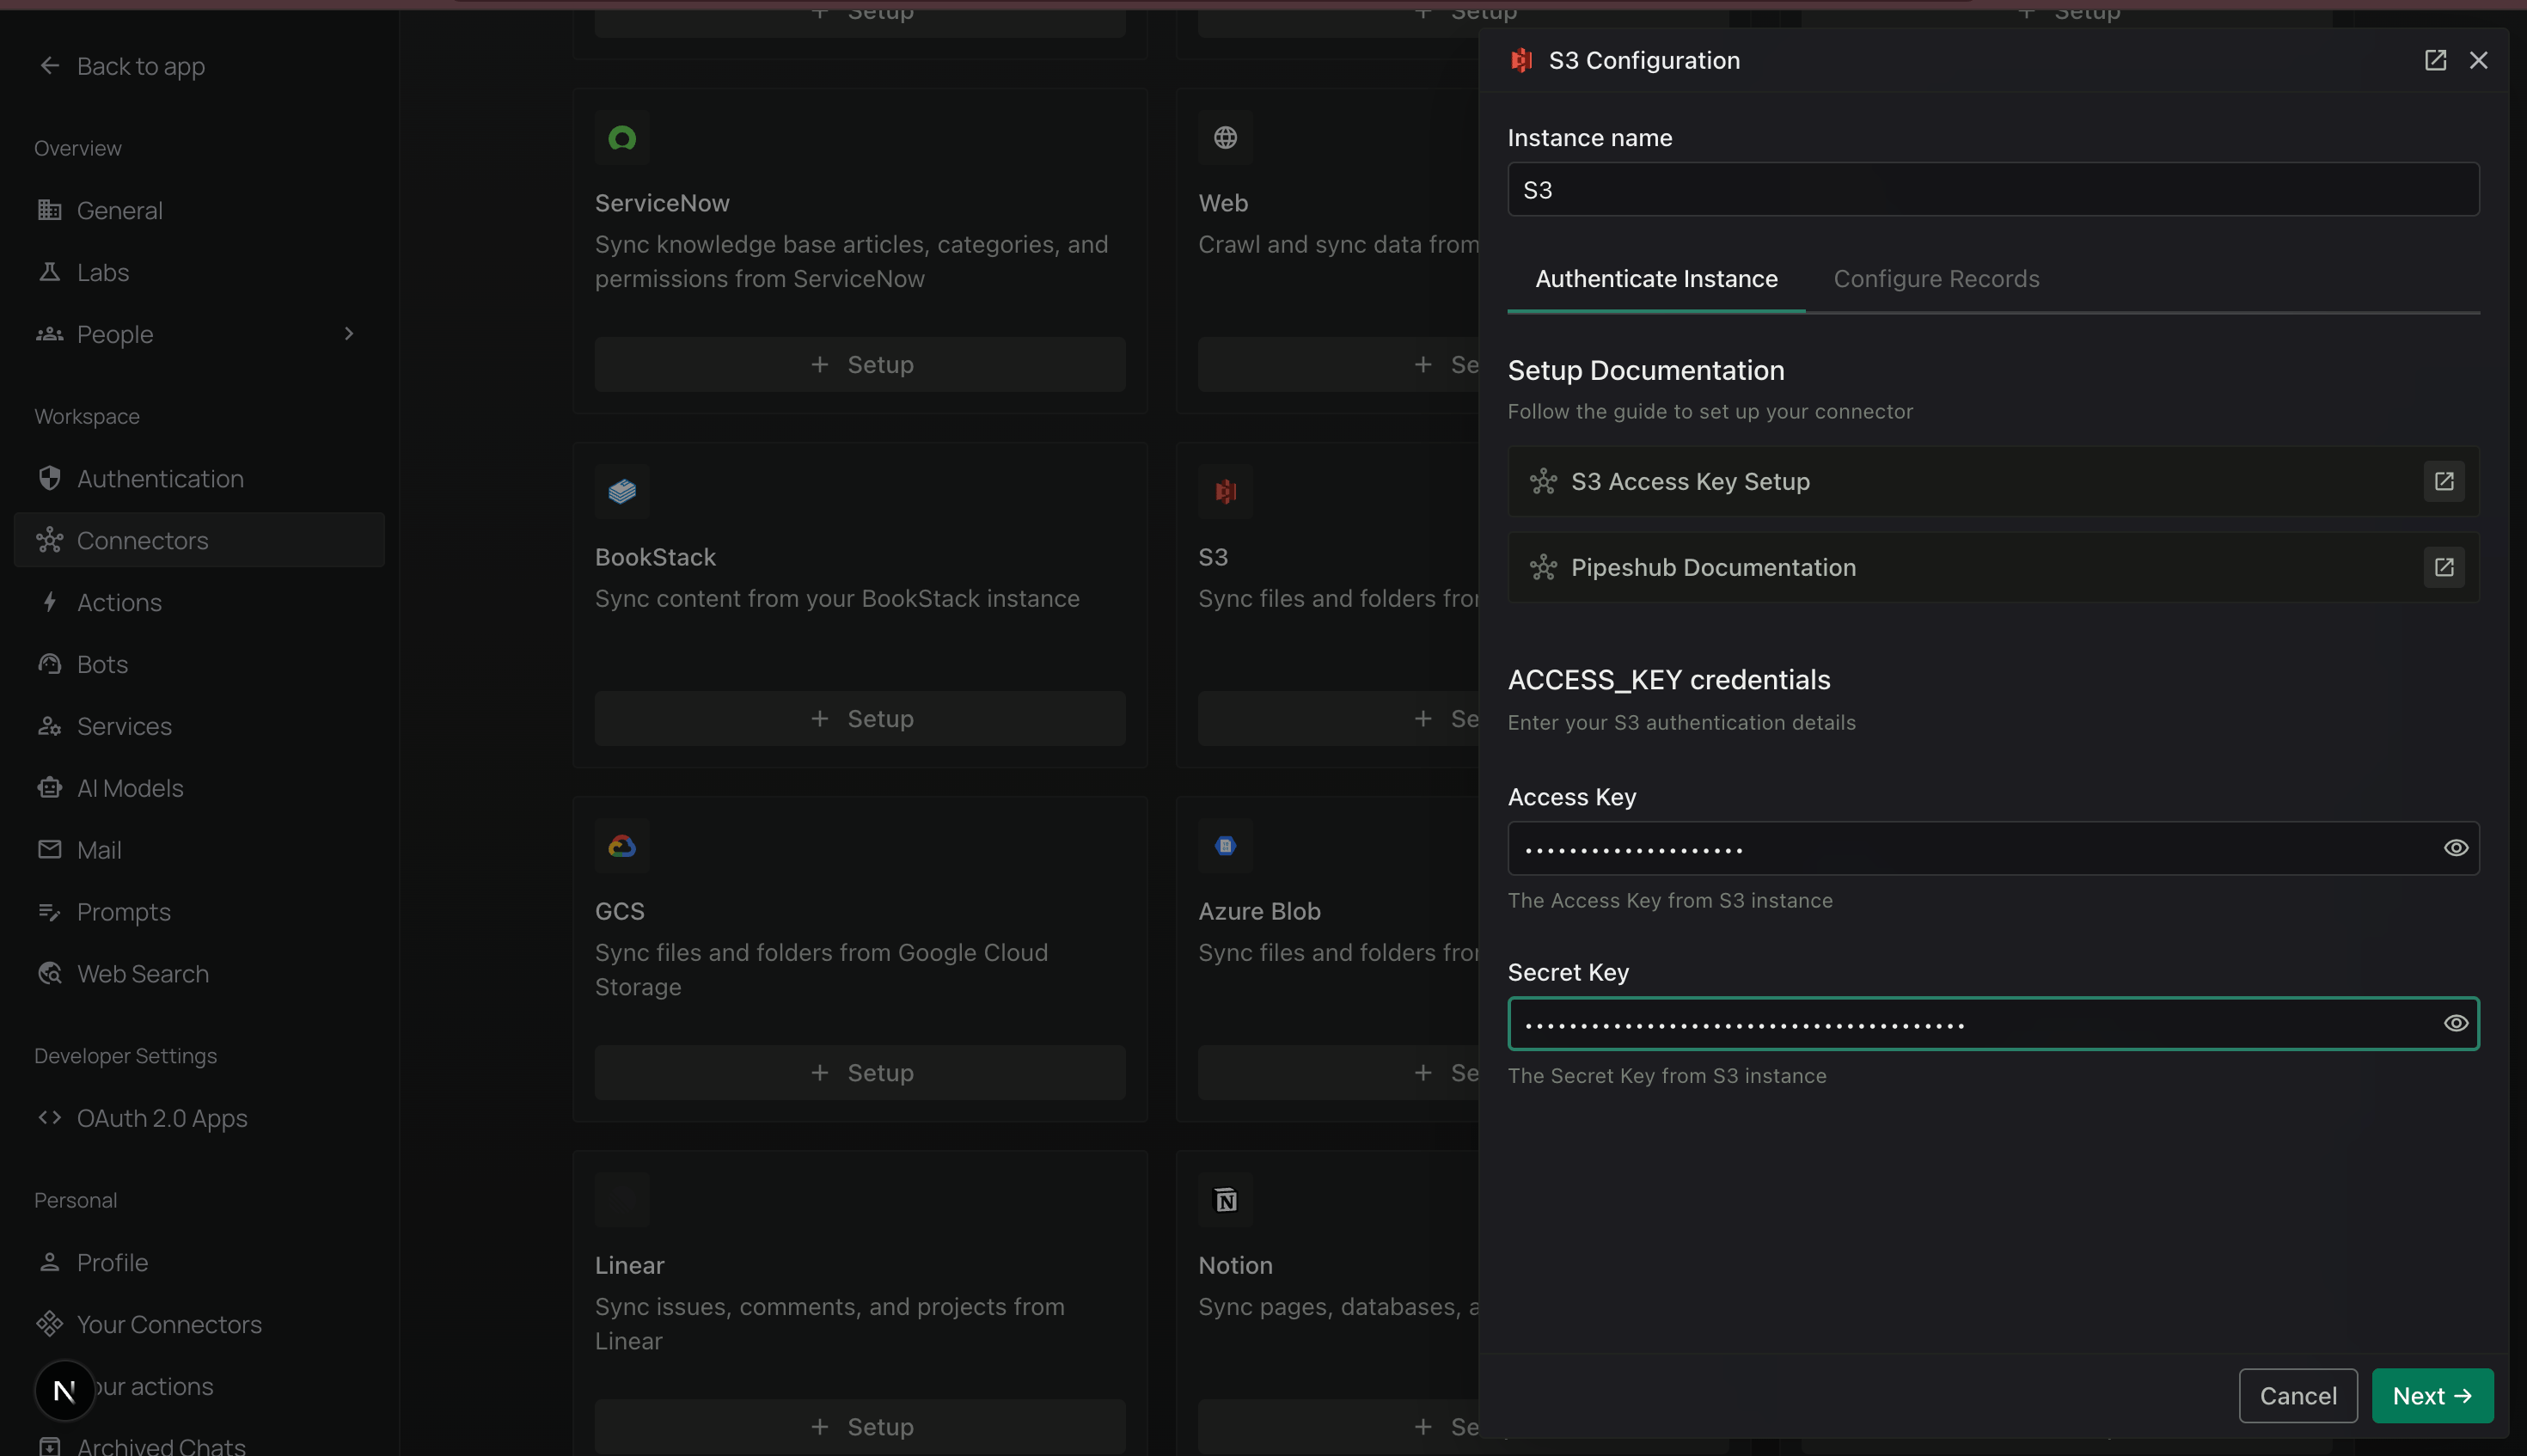Click the Mail envelope icon
Image resolution: width=2527 pixels, height=1456 pixels.
49,850
